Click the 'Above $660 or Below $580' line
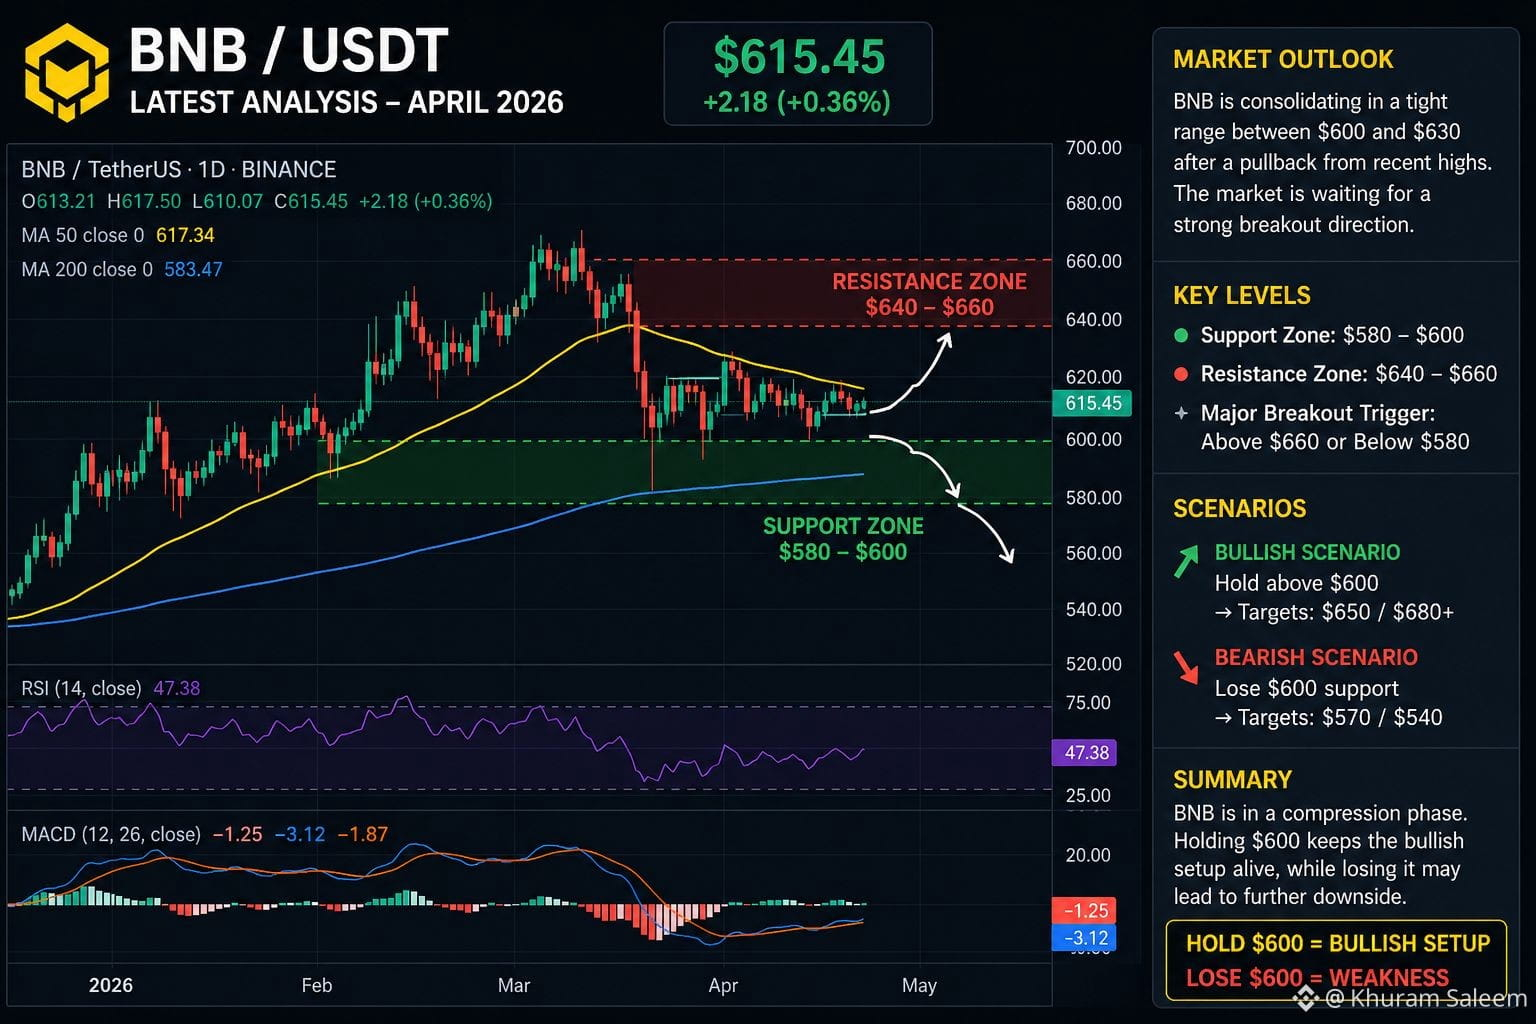The width and height of the screenshot is (1536, 1024). coord(1335,442)
